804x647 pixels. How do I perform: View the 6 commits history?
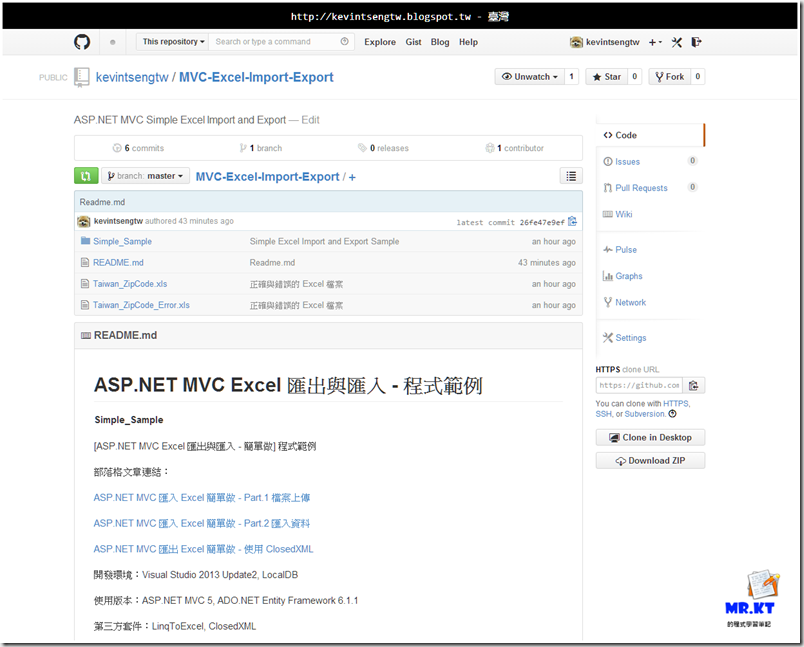138,148
